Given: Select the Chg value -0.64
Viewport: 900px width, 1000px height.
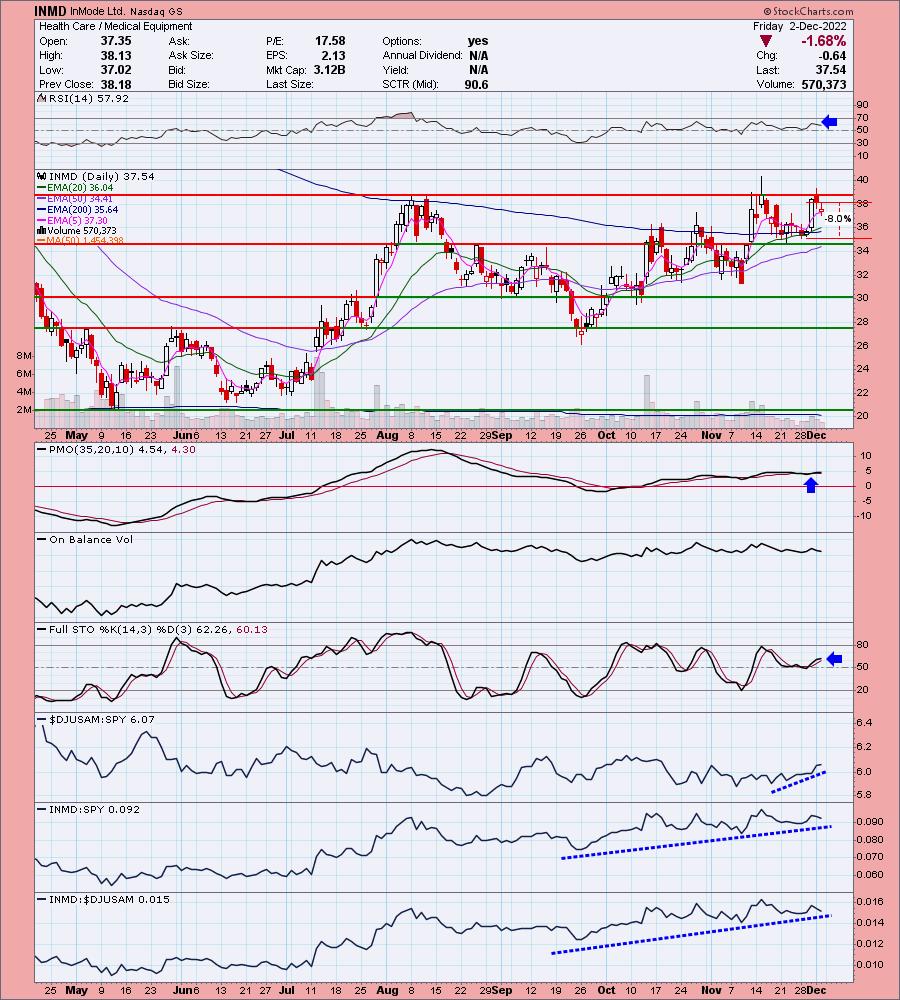Looking at the screenshot, I should tap(832, 55).
